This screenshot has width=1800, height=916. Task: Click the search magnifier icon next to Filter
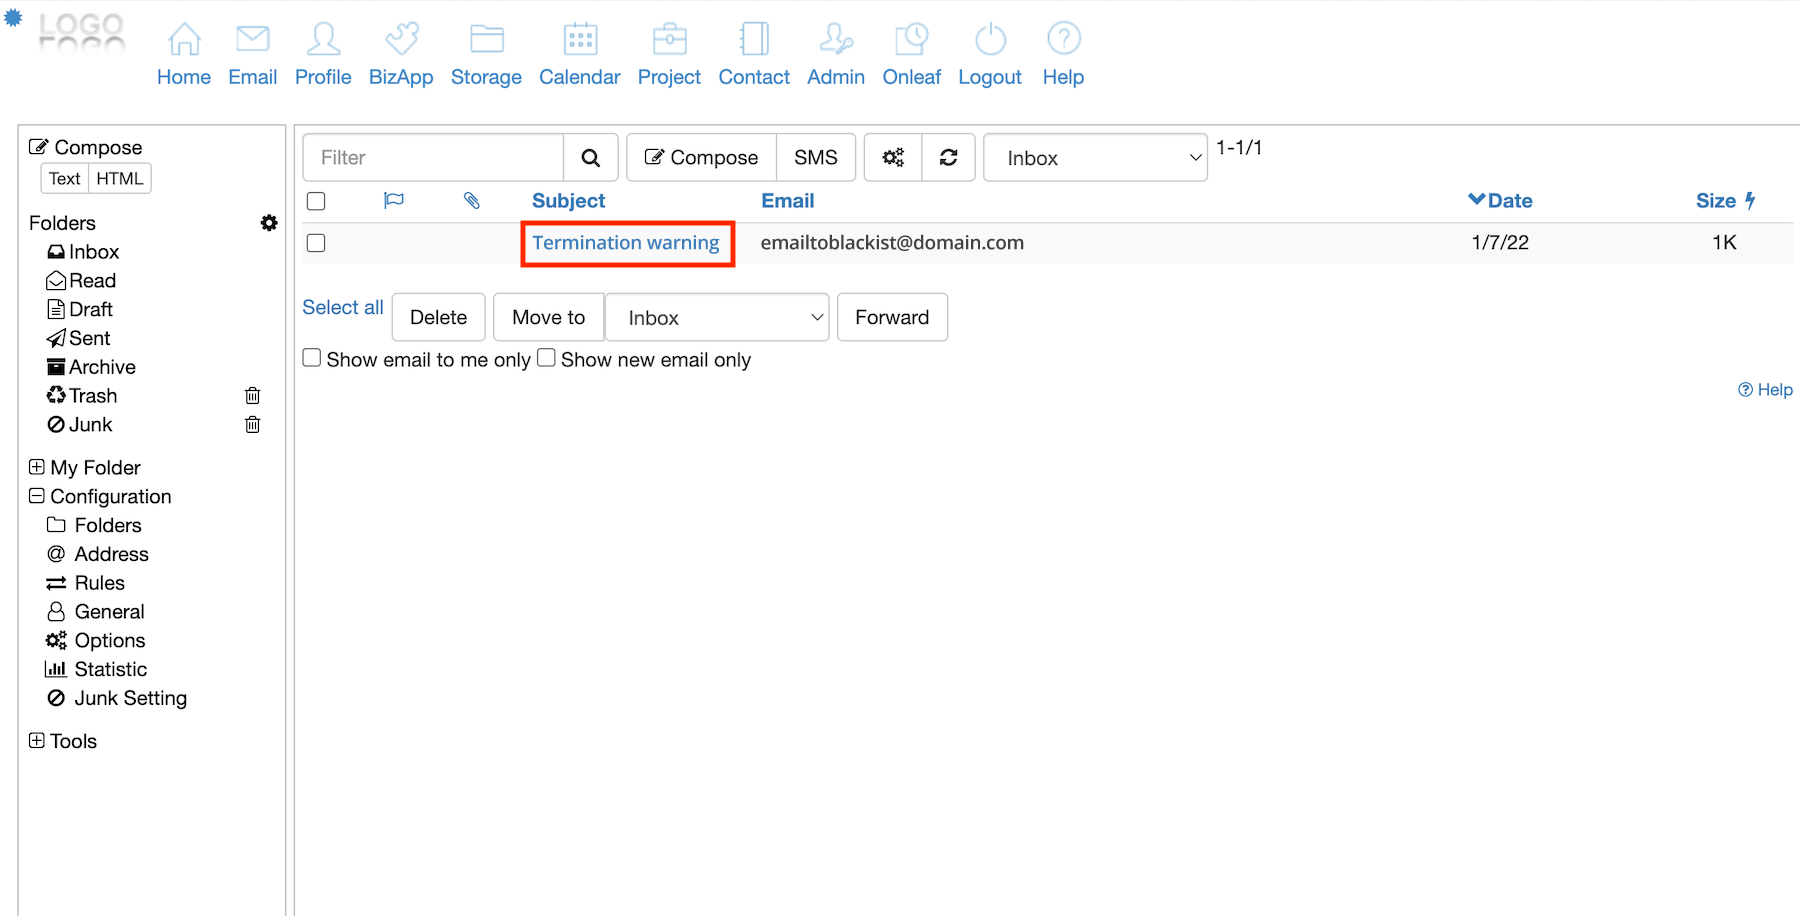[590, 158]
